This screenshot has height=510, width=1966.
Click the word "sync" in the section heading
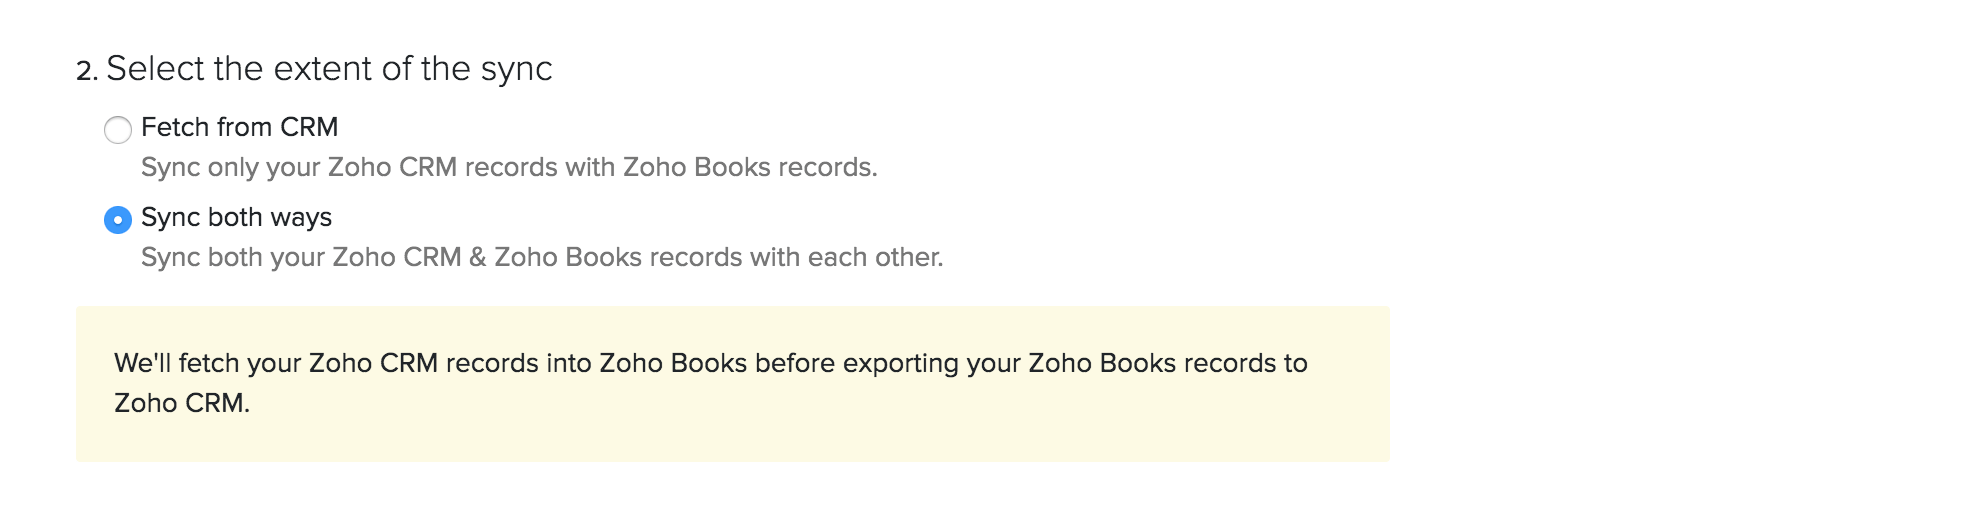[x=516, y=69]
